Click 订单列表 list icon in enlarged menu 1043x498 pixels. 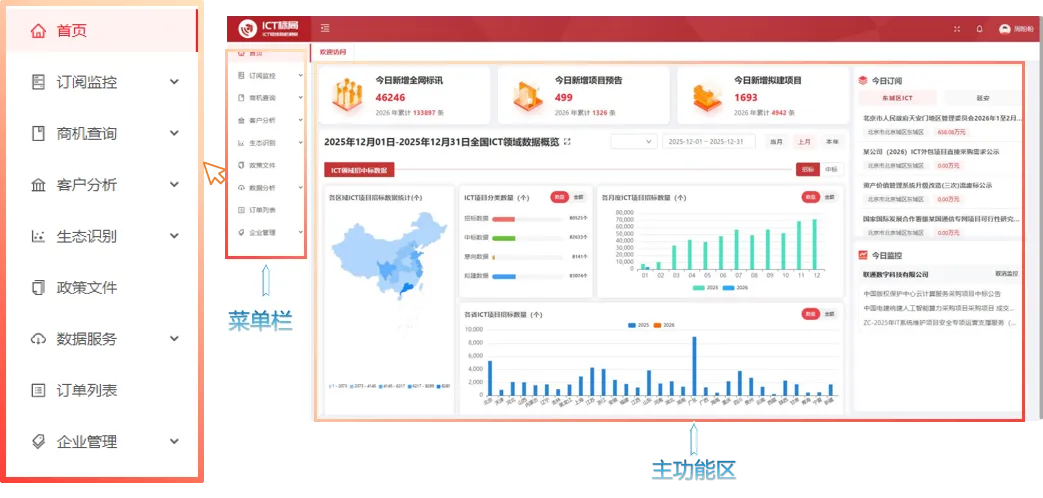click(39, 390)
